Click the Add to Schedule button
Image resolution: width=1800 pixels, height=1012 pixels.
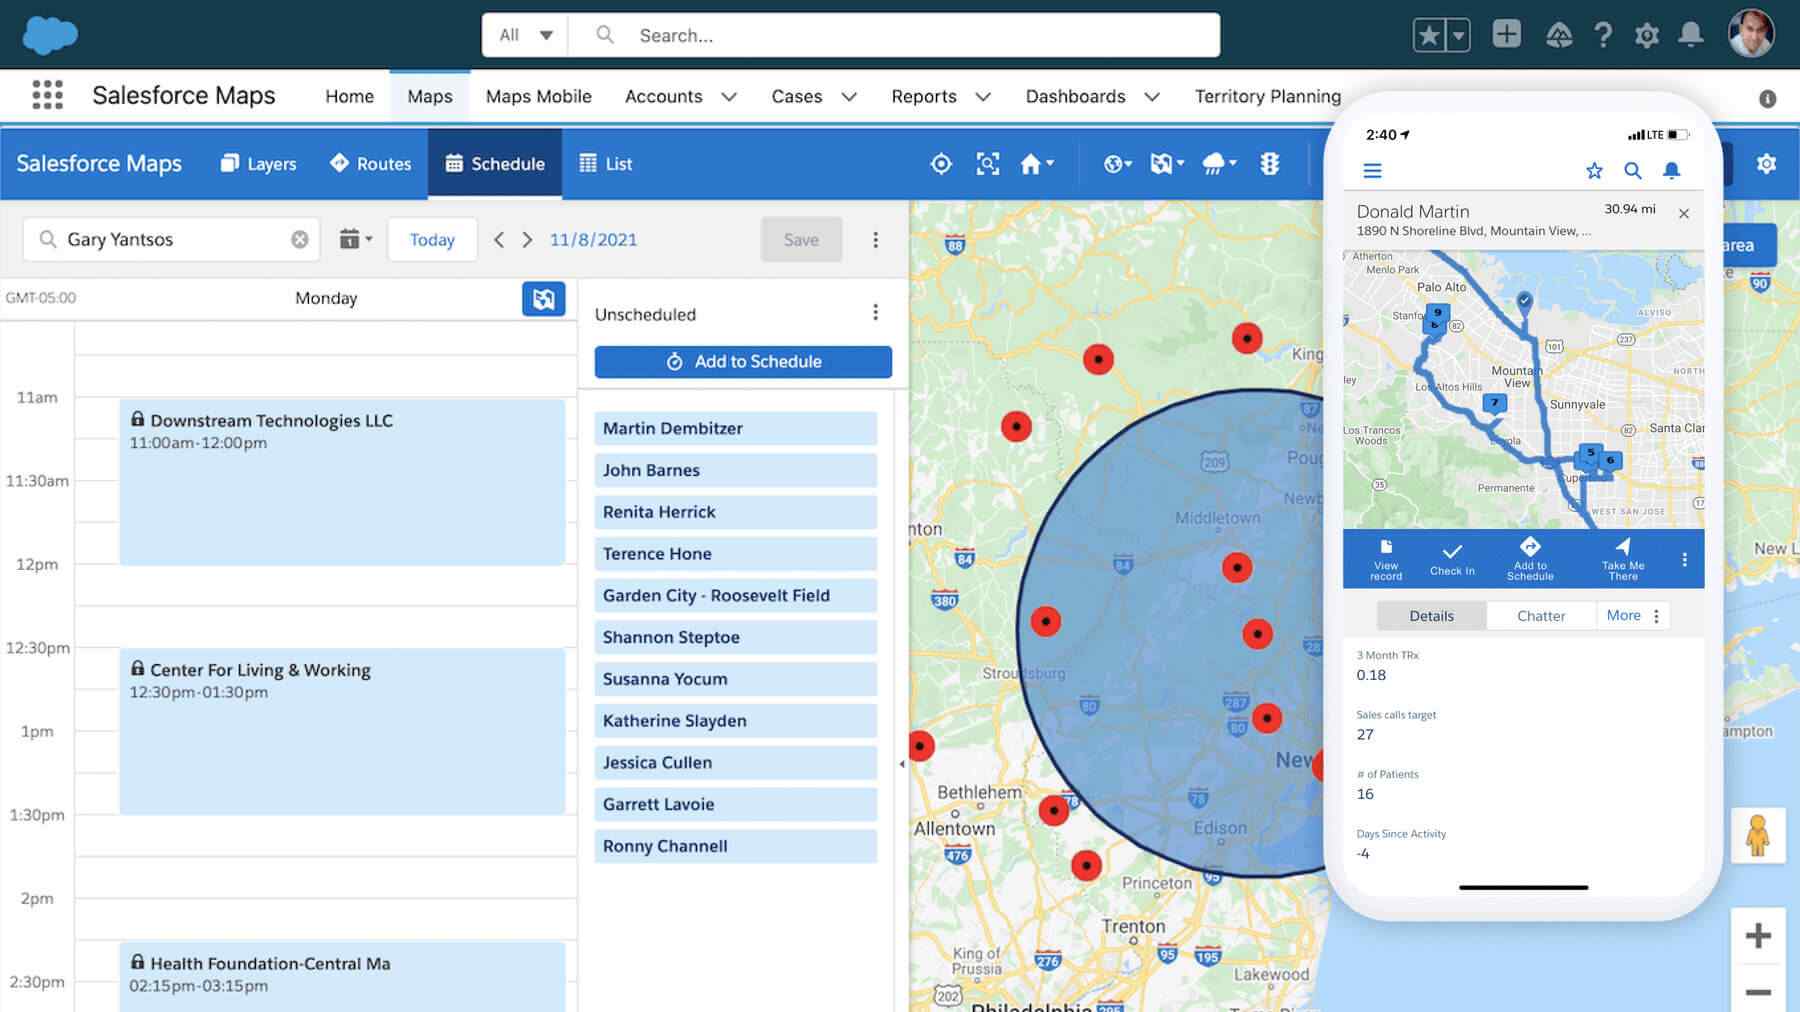click(x=743, y=361)
